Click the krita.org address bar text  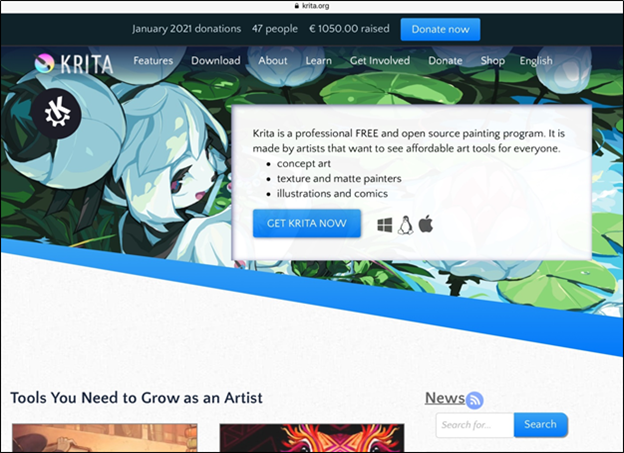(316, 6)
